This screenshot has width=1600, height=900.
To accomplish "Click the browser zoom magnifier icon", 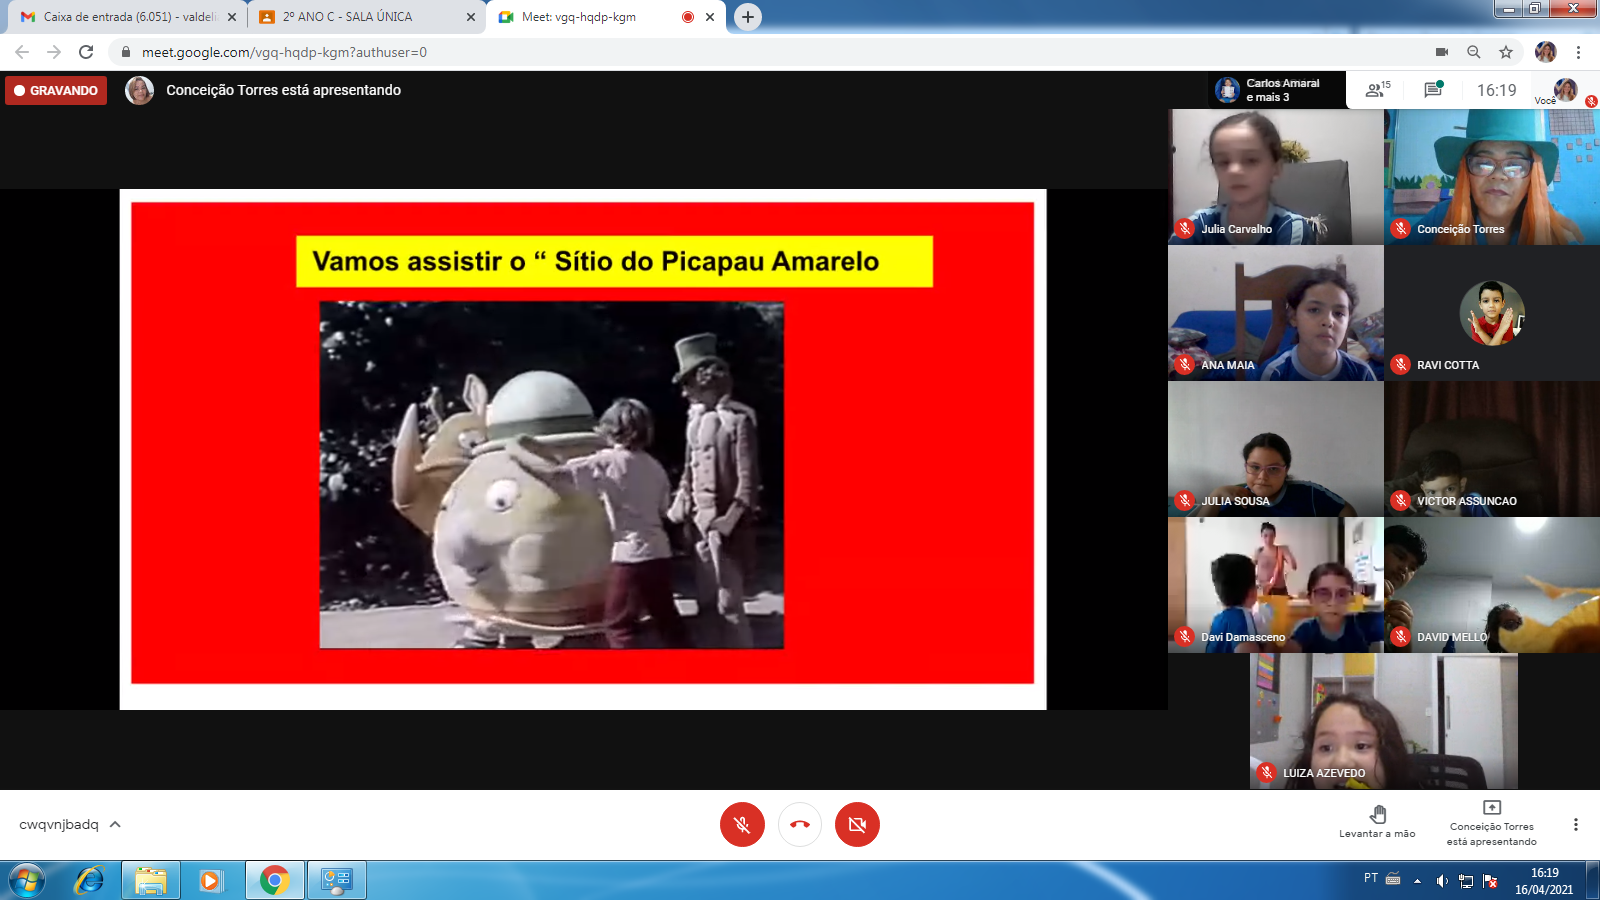I will 1473,52.
